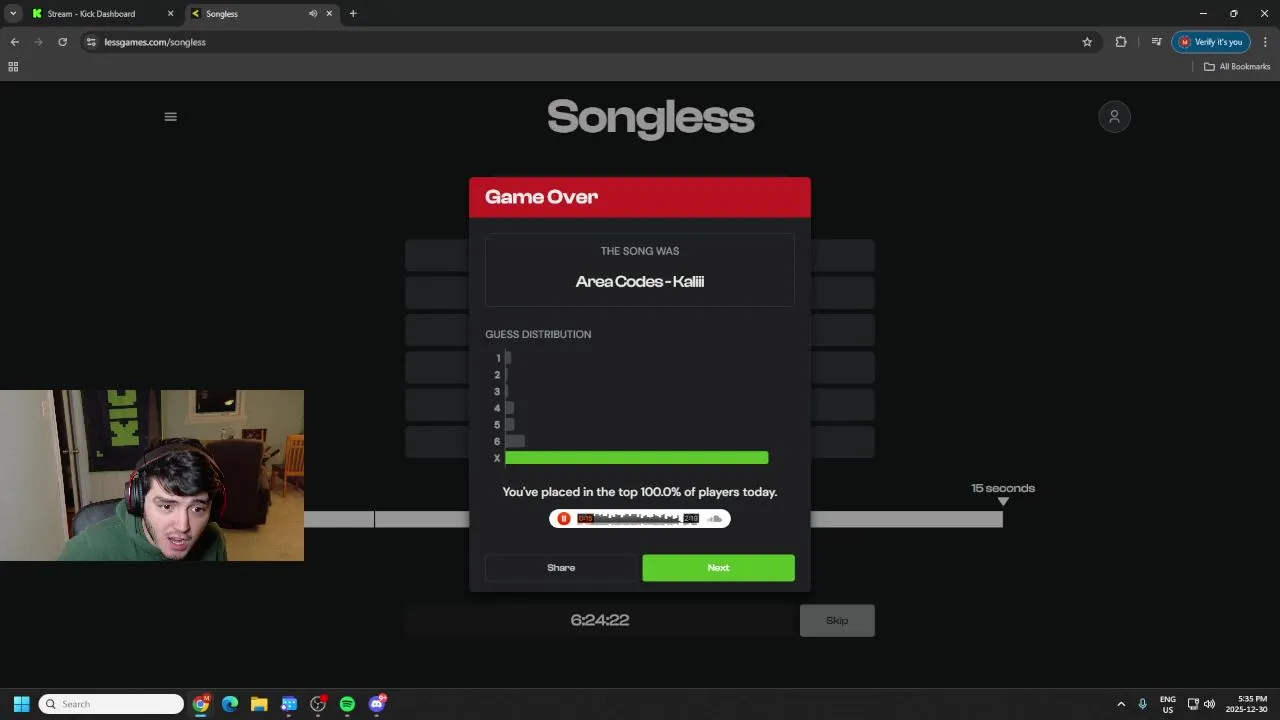Open the volume tray icon

tap(1209, 704)
